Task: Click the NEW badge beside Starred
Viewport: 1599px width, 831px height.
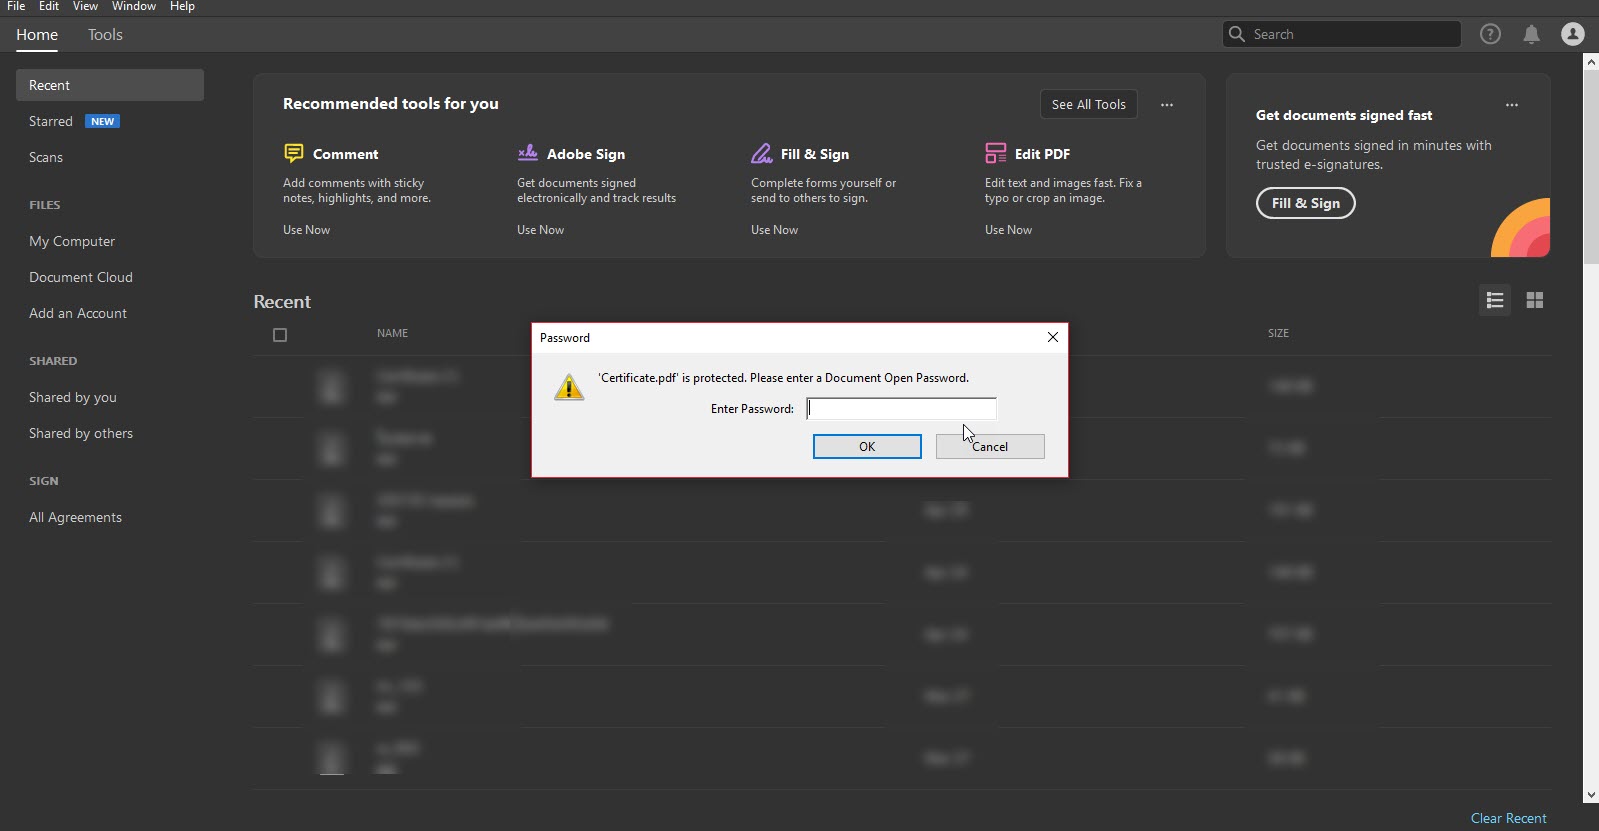Action: pyautogui.click(x=102, y=121)
